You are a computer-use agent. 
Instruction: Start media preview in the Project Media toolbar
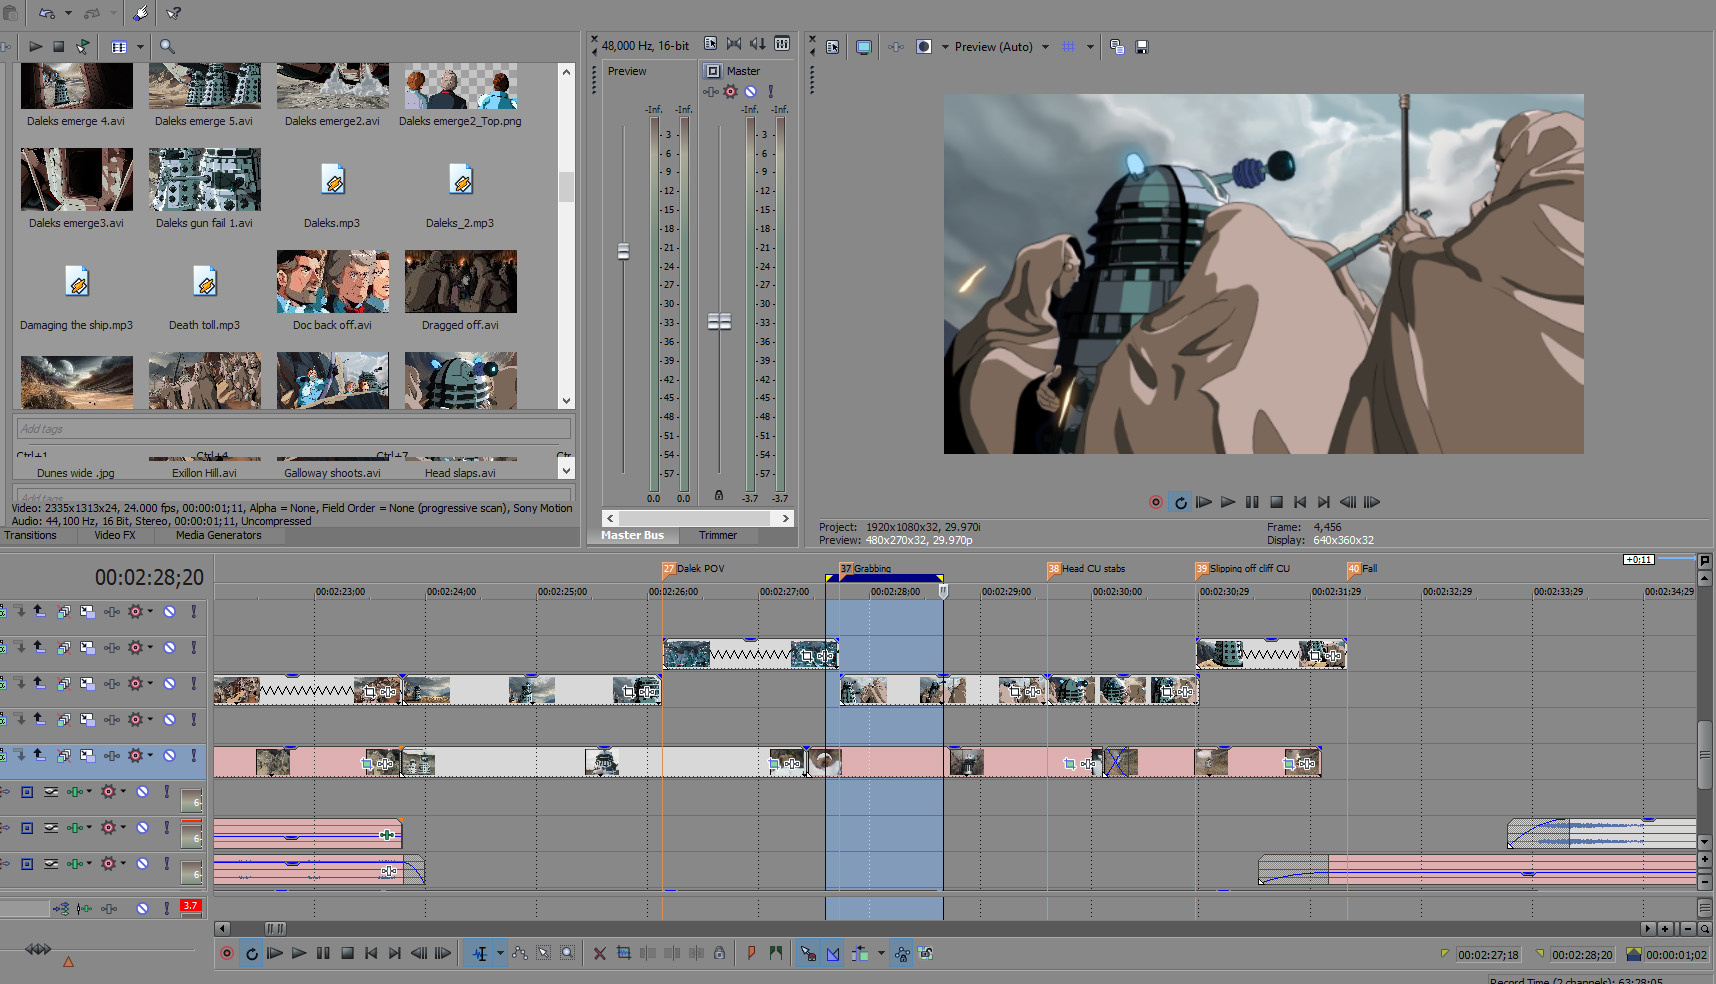click(x=35, y=46)
